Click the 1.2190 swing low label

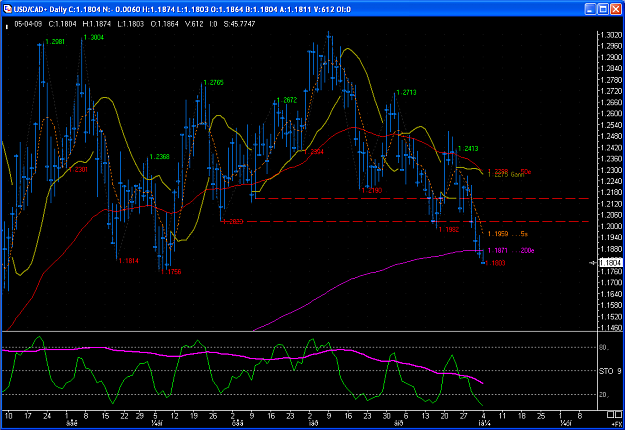point(372,190)
